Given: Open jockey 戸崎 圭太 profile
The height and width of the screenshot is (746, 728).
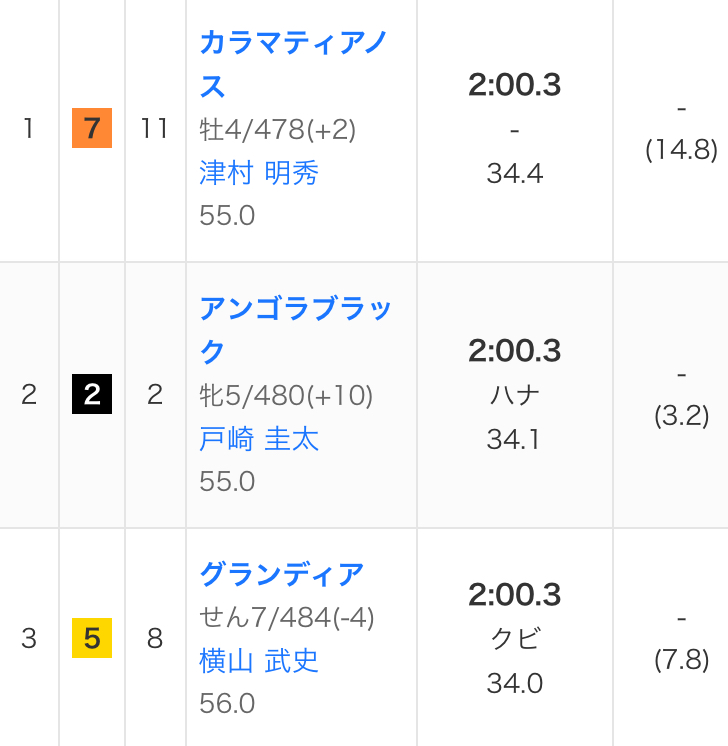Looking at the screenshot, I should coord(259,439).
